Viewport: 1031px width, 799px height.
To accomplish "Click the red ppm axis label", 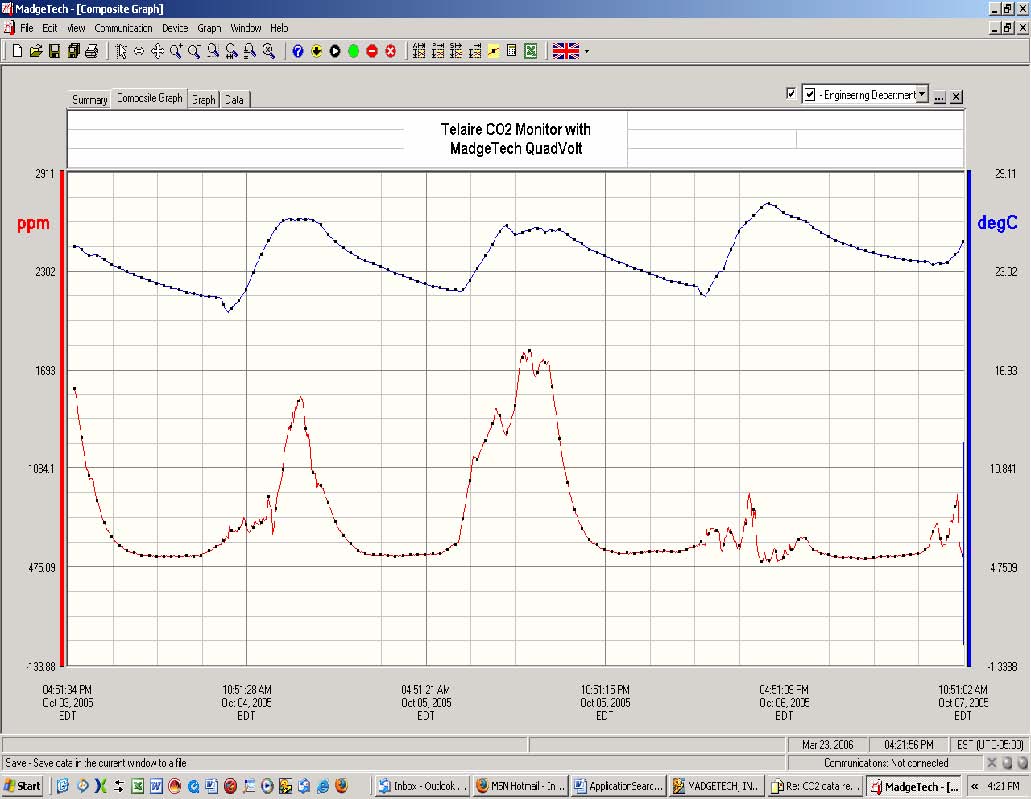I will 33,224.
